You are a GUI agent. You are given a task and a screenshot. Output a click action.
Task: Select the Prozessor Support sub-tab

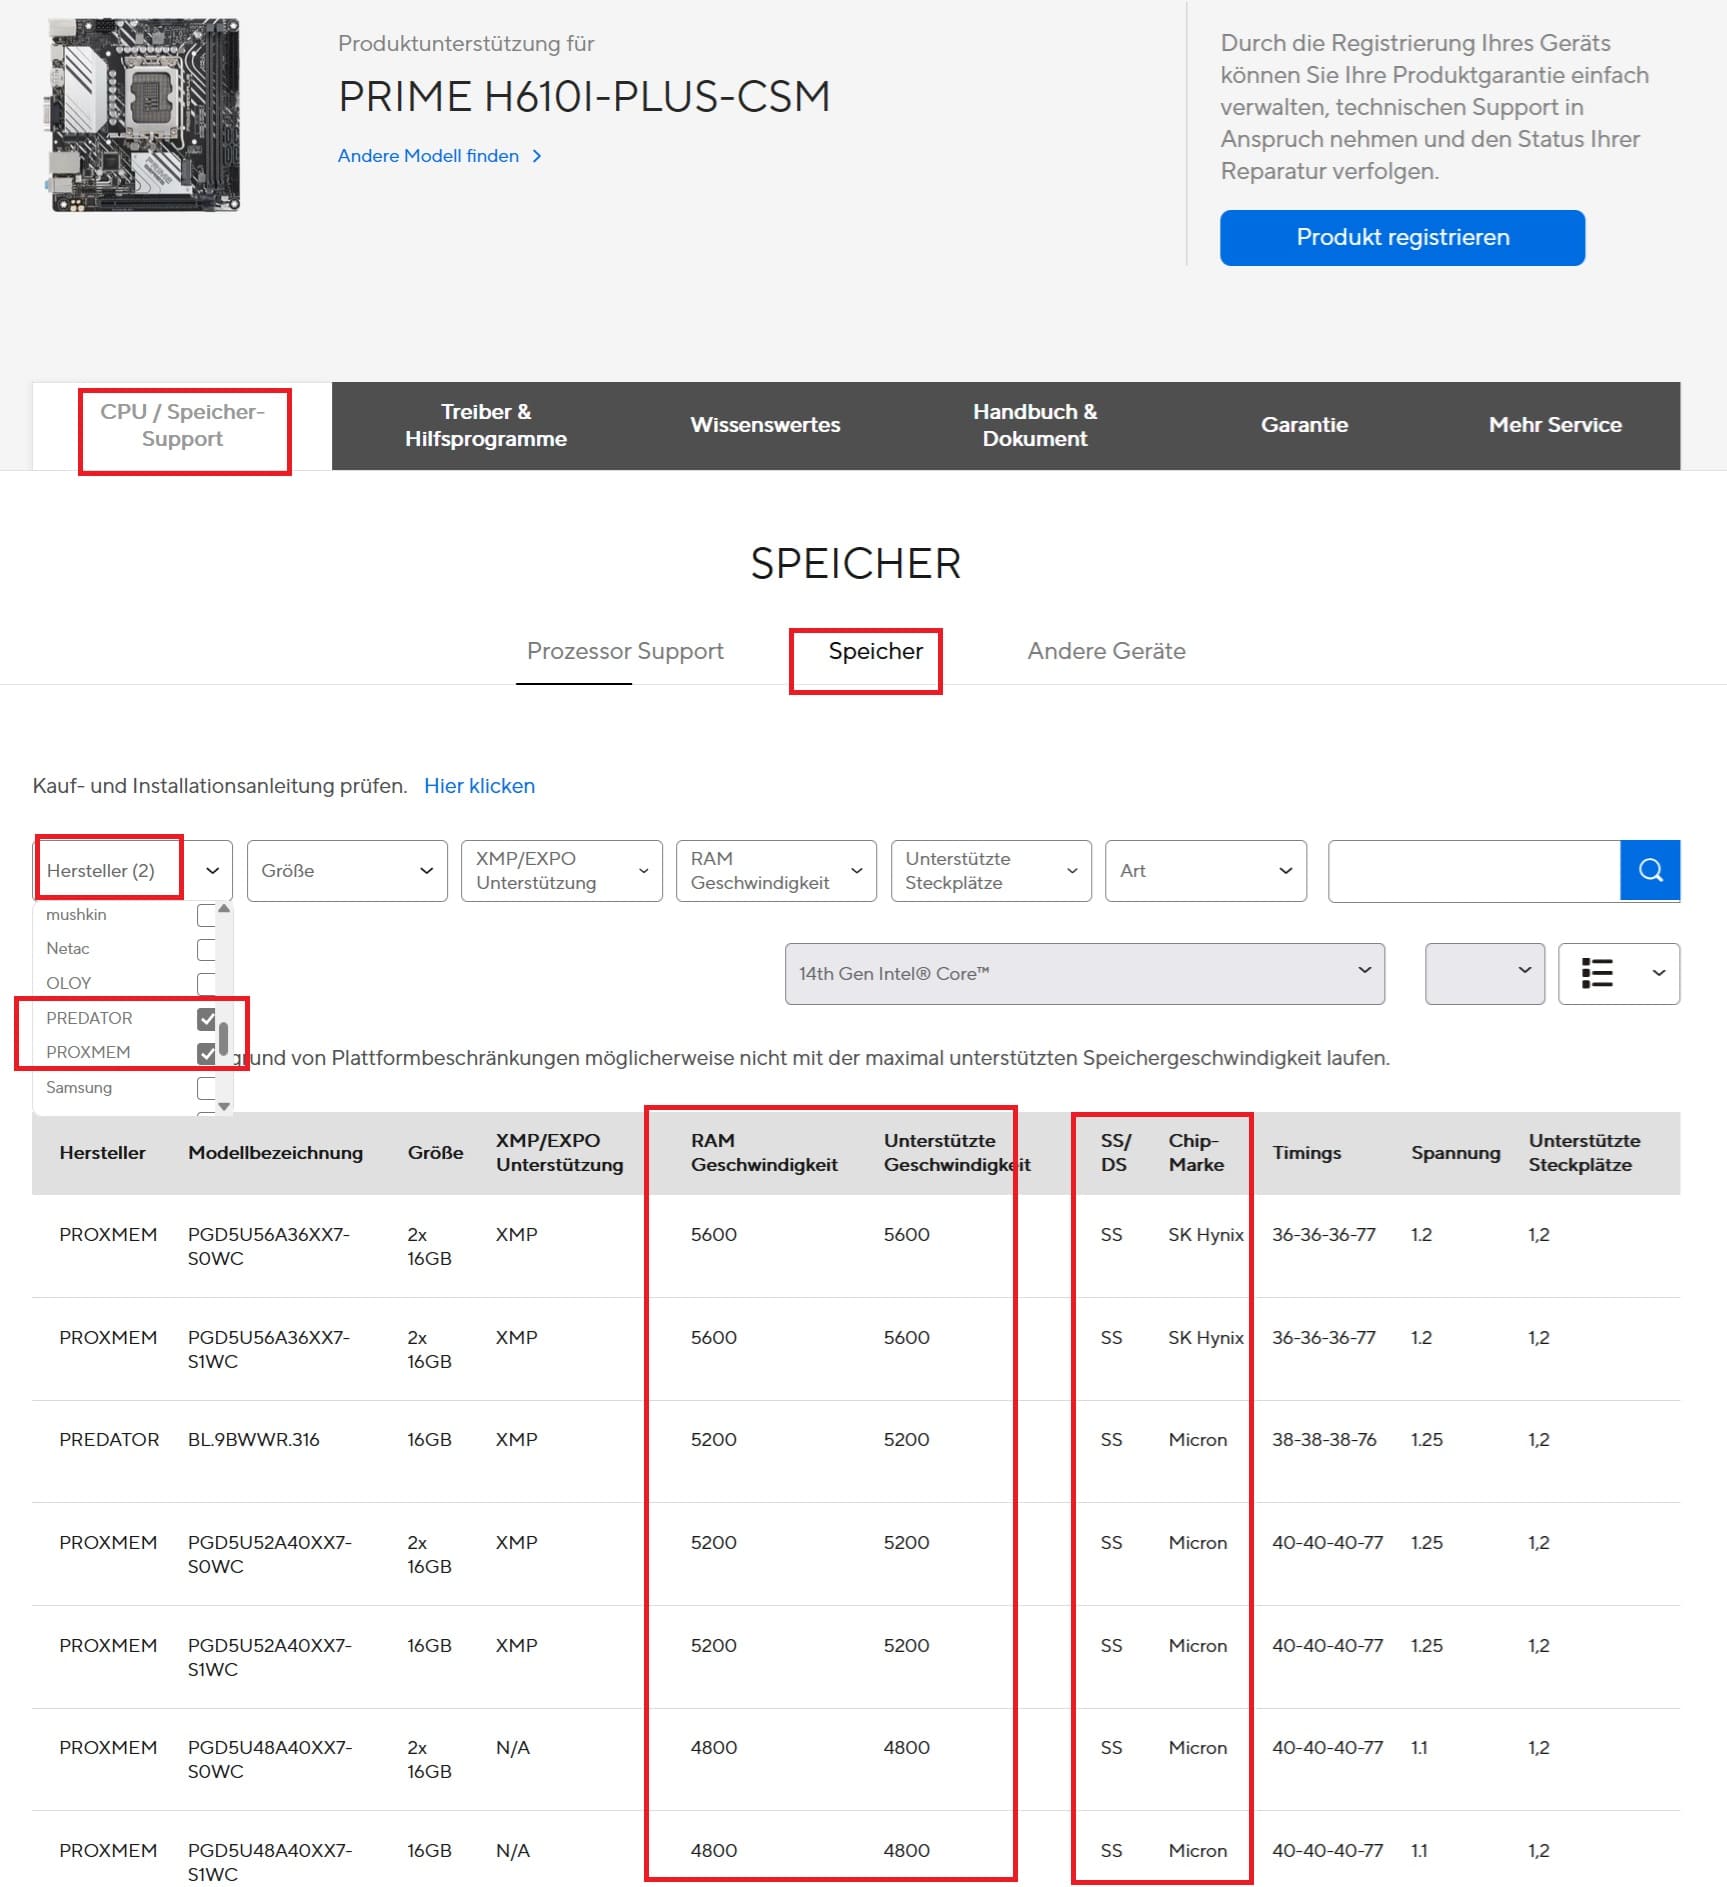pyautogui.click(x=625, y=651)
